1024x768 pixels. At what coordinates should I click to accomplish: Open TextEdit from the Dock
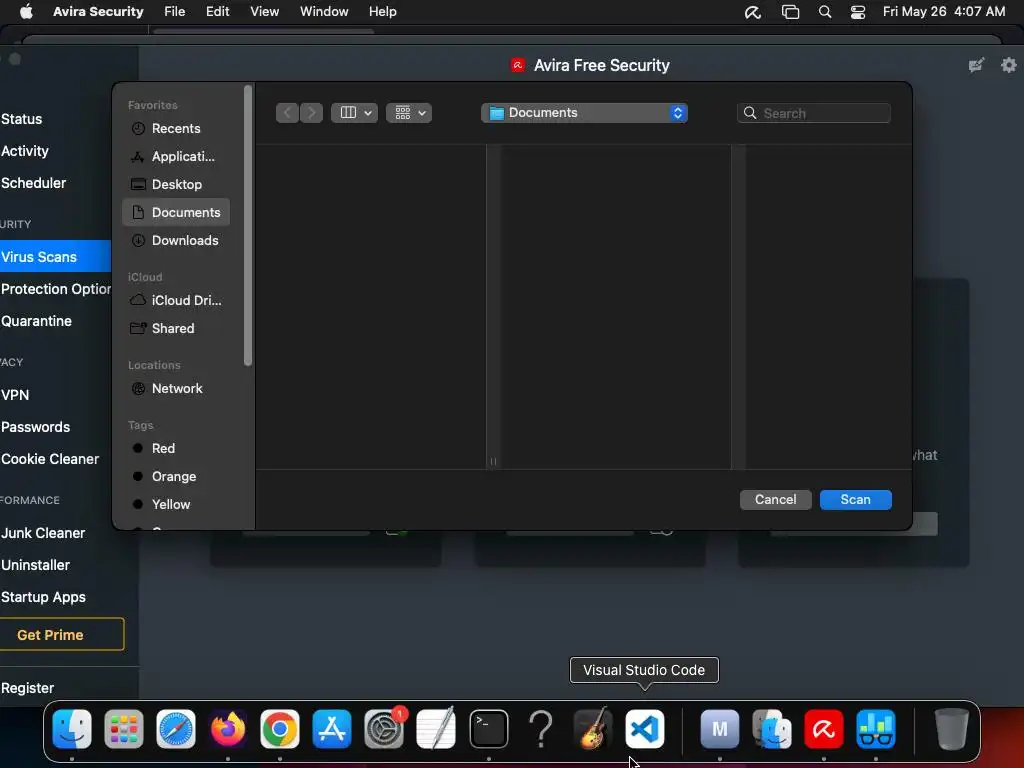tap(436, 729)
